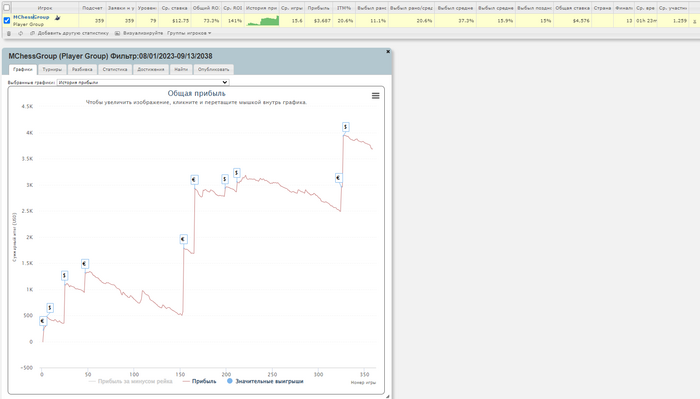Click the euro marker near 1.5K
The image size is (700, 399).
pos(84,264)
